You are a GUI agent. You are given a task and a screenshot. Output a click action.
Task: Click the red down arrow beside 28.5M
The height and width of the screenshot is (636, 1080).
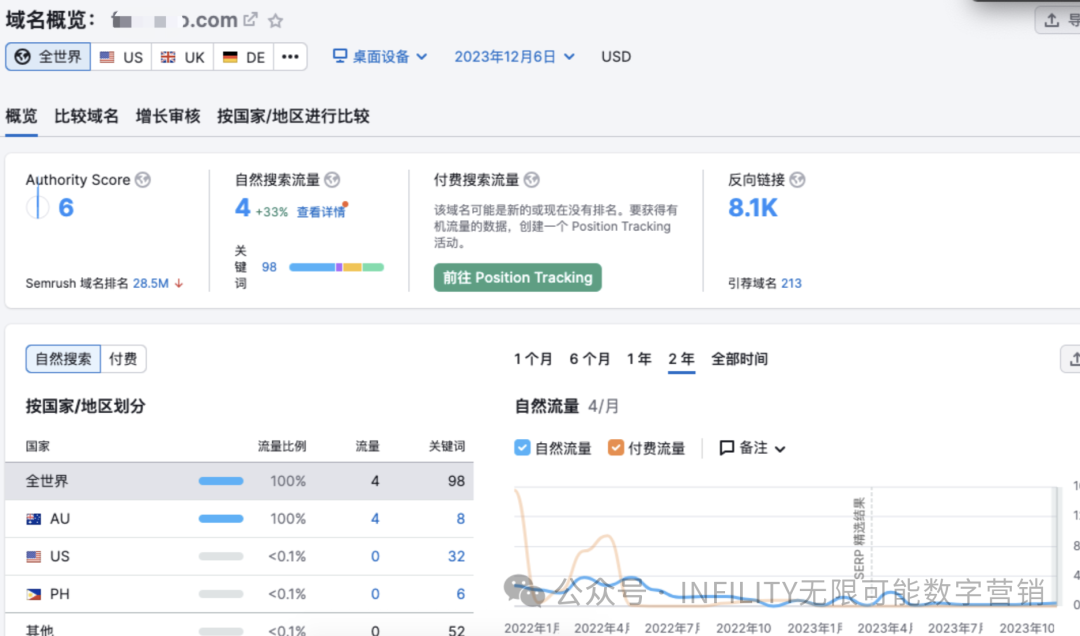pyautogui.click(x=179, y=283)
